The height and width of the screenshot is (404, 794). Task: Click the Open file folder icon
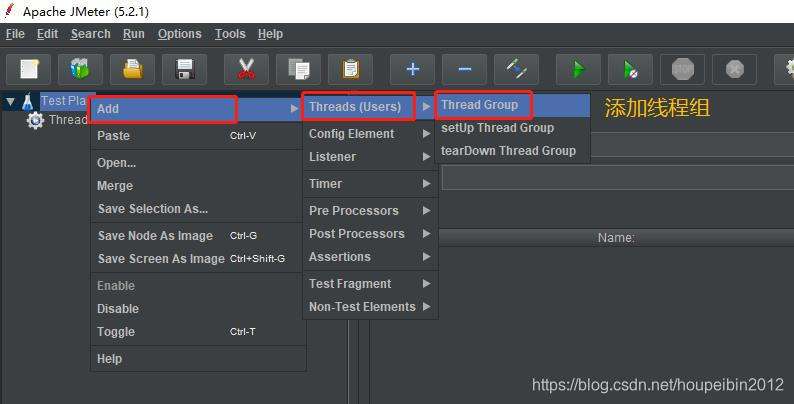coord(132,69)
